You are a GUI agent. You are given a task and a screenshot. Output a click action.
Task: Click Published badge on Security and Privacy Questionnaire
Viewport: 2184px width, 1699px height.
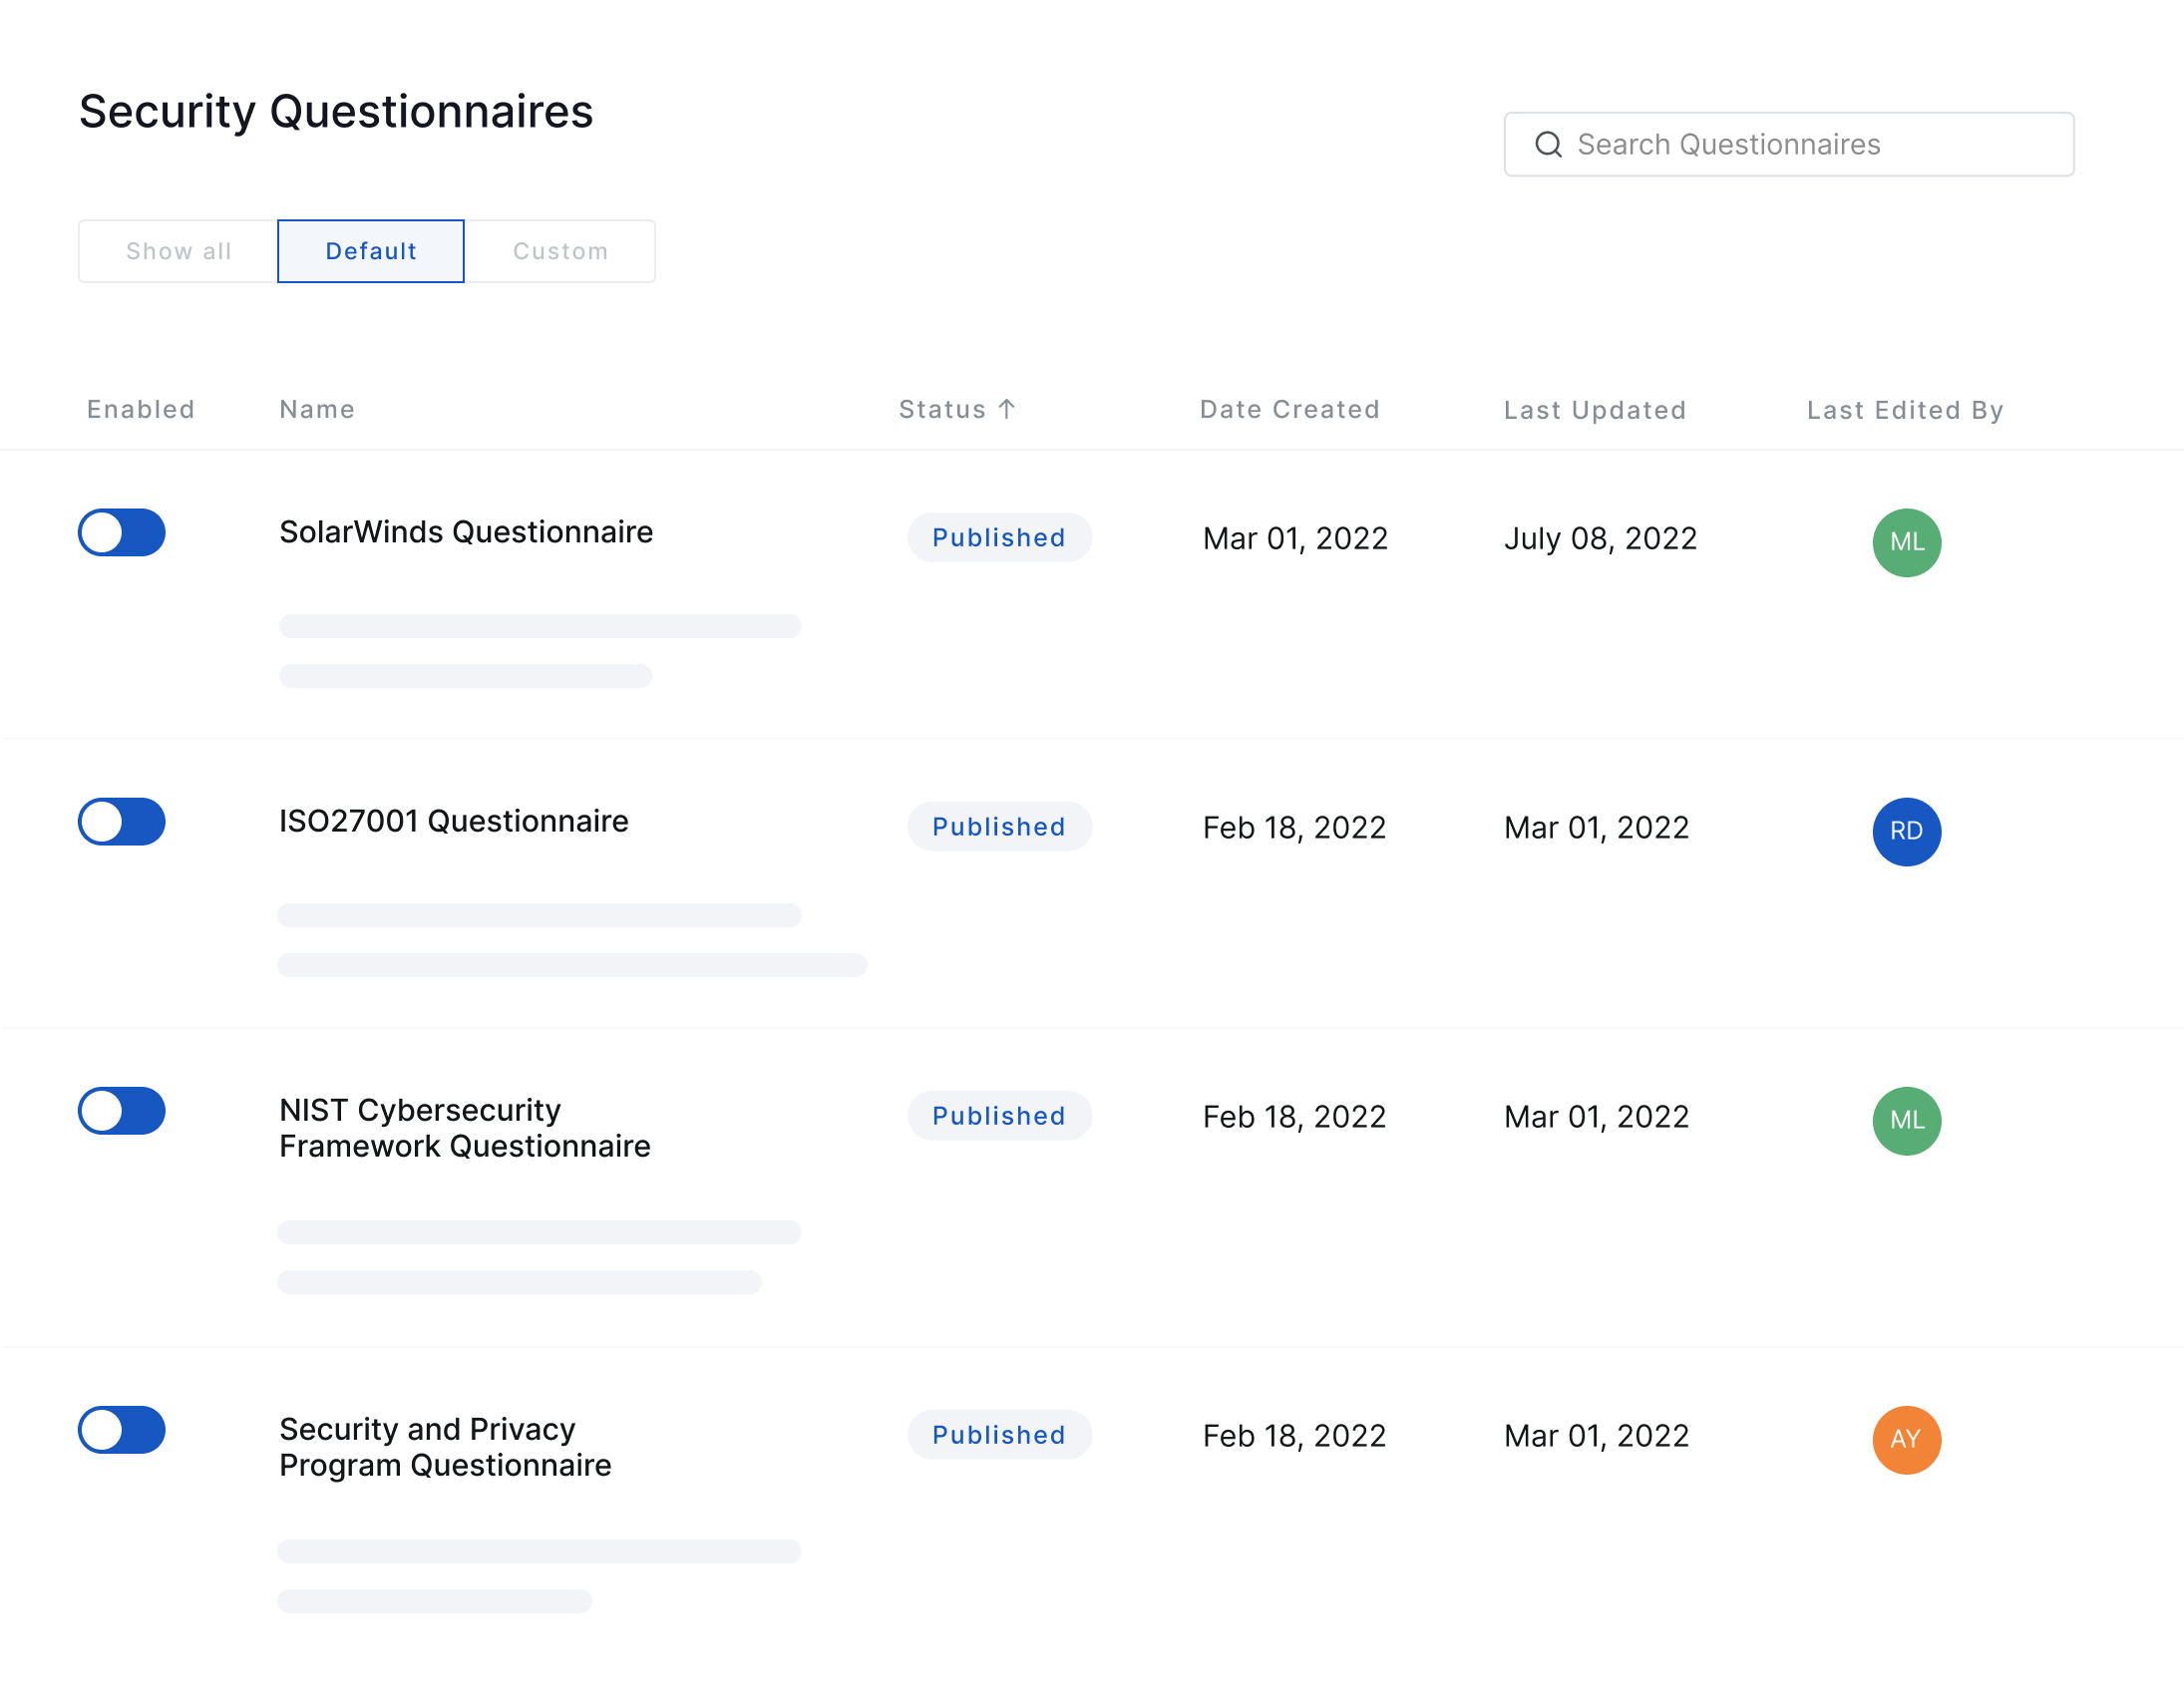point(998,1435)
